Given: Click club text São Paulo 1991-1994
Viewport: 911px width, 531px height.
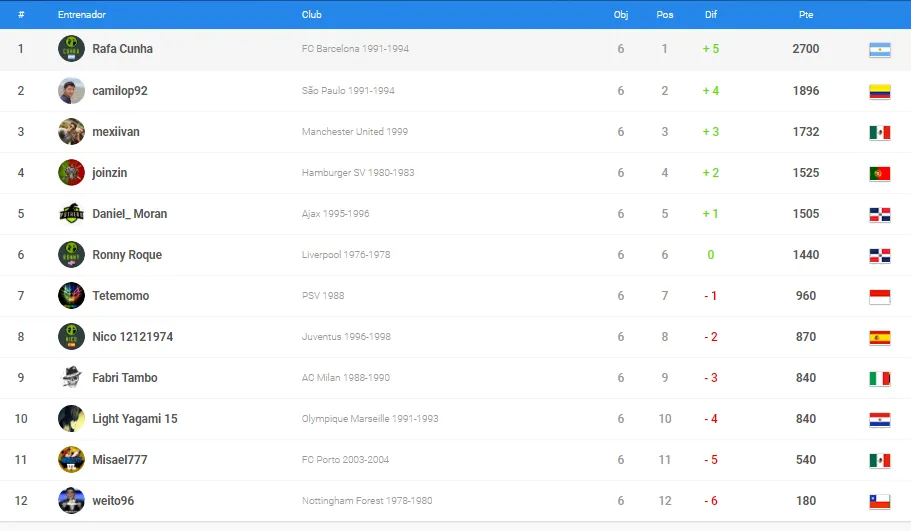Looking at the screenshot, I should point(348,91).
